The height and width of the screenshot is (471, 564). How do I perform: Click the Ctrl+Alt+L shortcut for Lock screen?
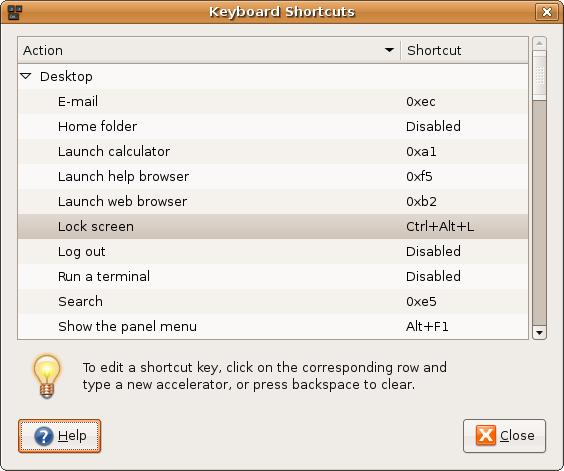[440, 226]
